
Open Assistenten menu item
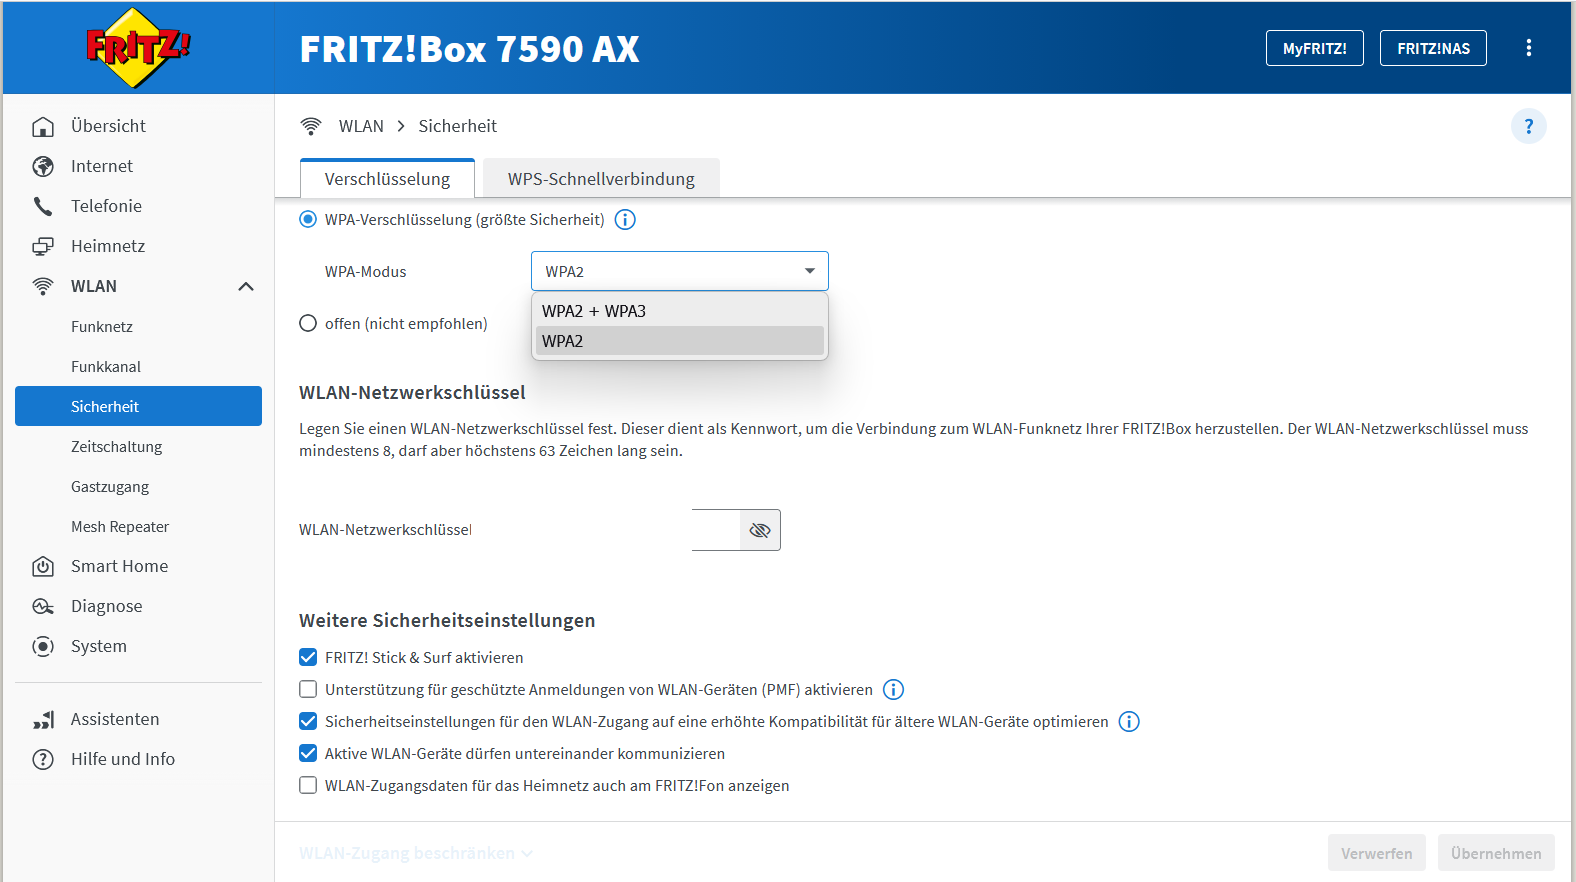click(138, 719)
